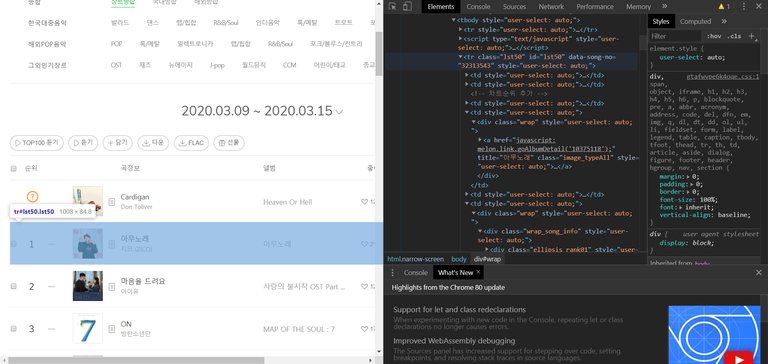Click the 듣기 listen button
768x364 pixels.
click(x=83, y=143)
